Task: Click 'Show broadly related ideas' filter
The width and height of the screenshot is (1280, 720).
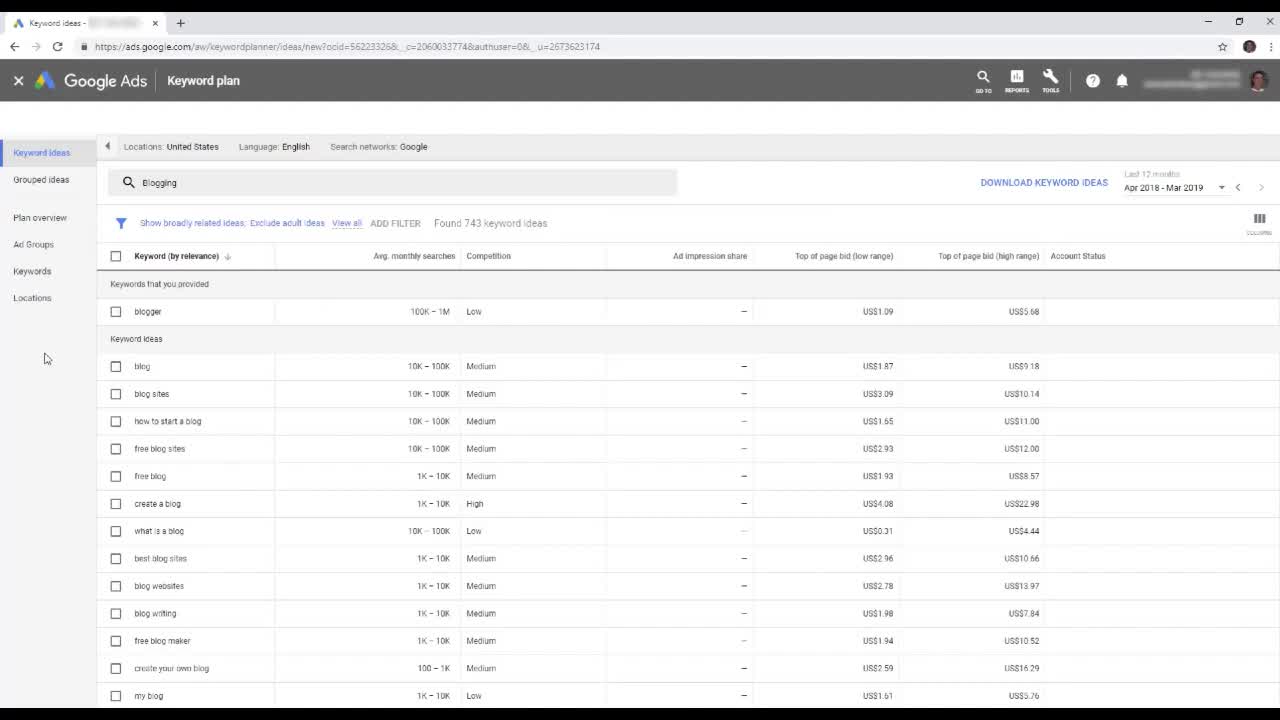Action: 193,223
